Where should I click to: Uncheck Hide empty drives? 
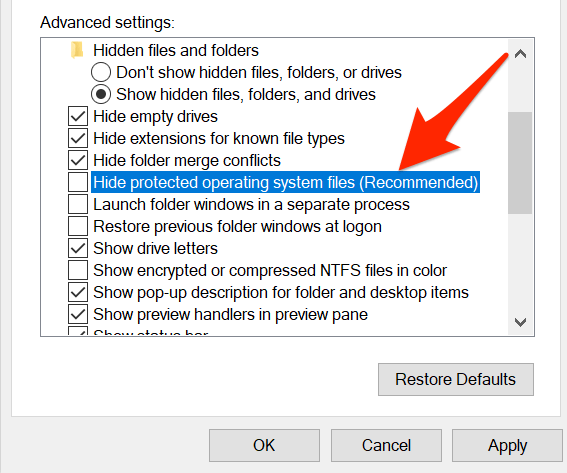[x=78, y=116]
